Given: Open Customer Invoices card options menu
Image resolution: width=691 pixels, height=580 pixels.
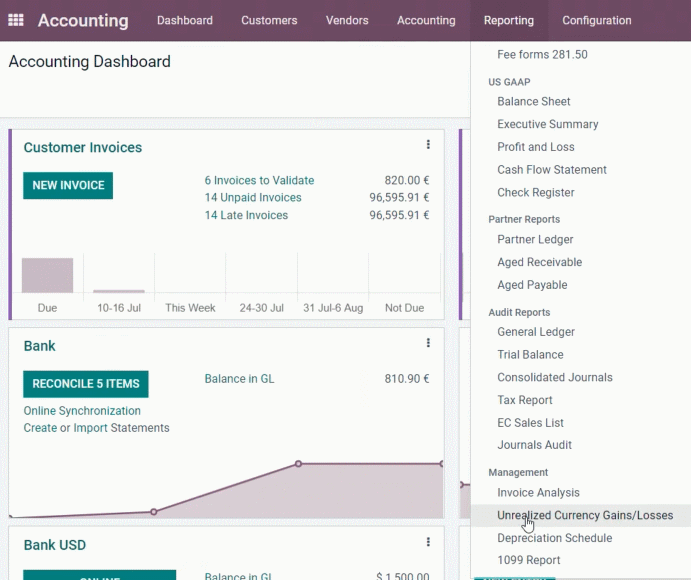Looking at the screenshot, I should [x=428, y=145].
